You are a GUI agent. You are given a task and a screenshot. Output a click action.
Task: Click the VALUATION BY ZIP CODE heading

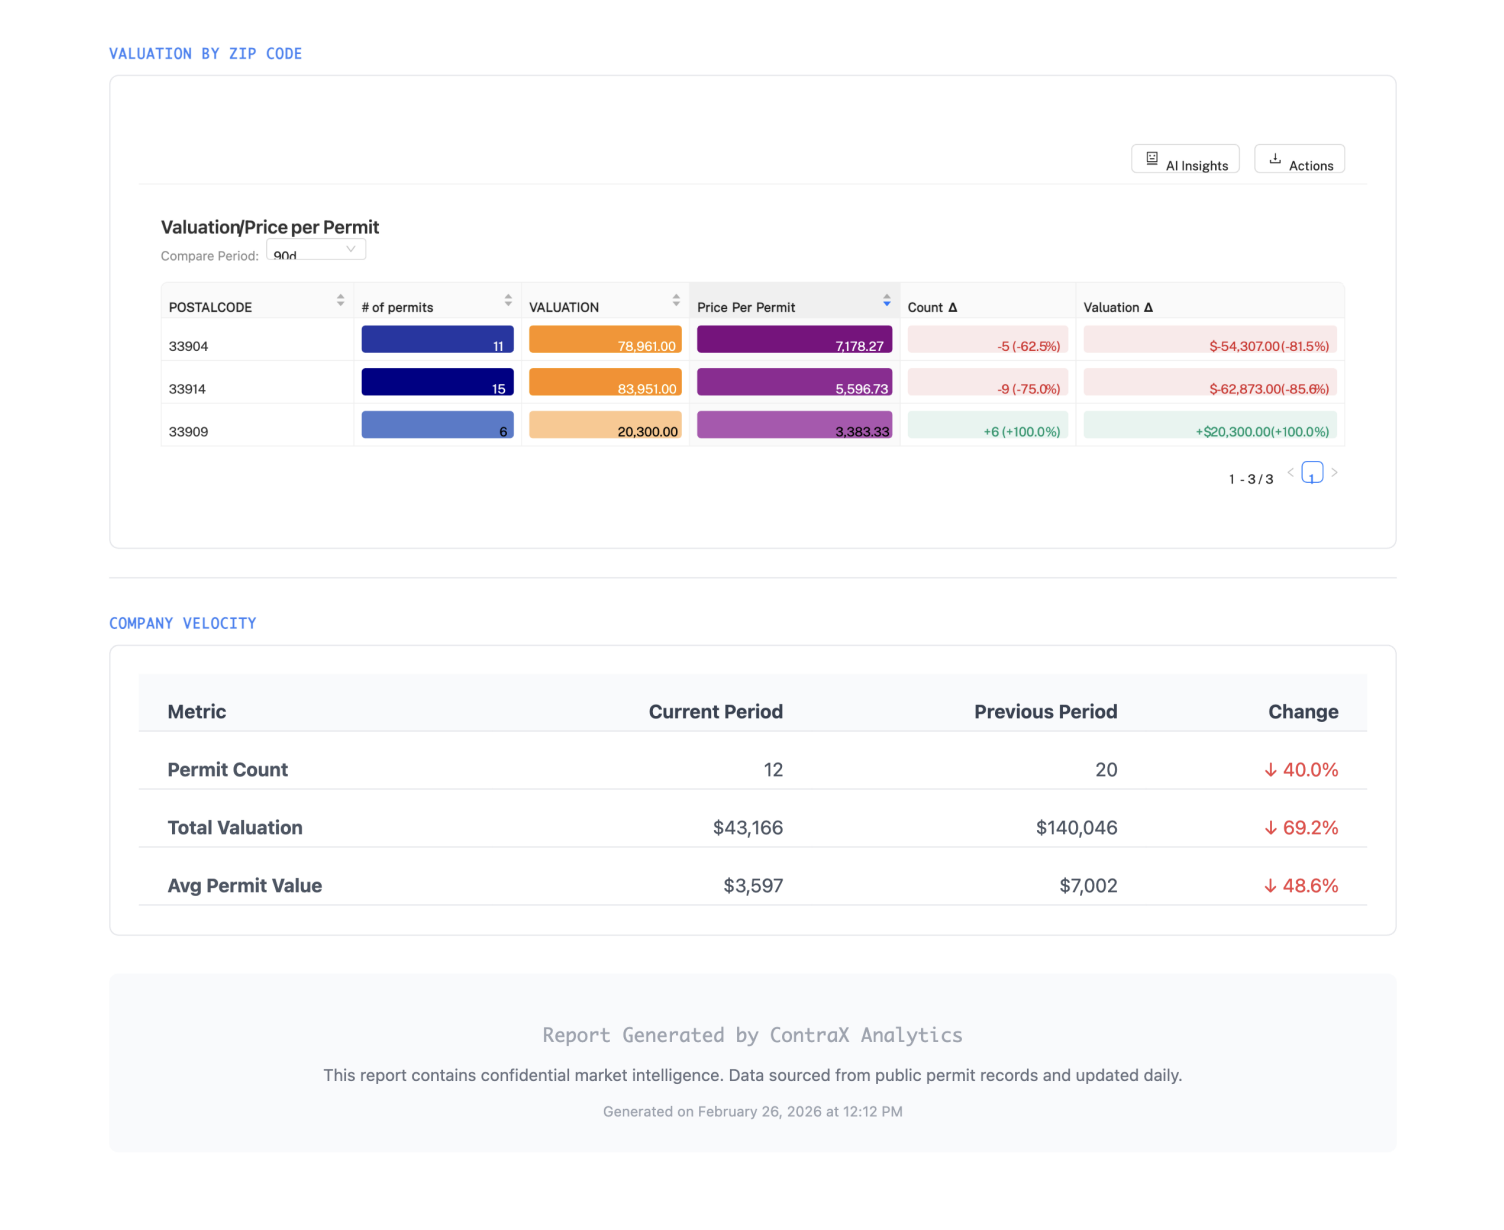click(x=206, y=54)
